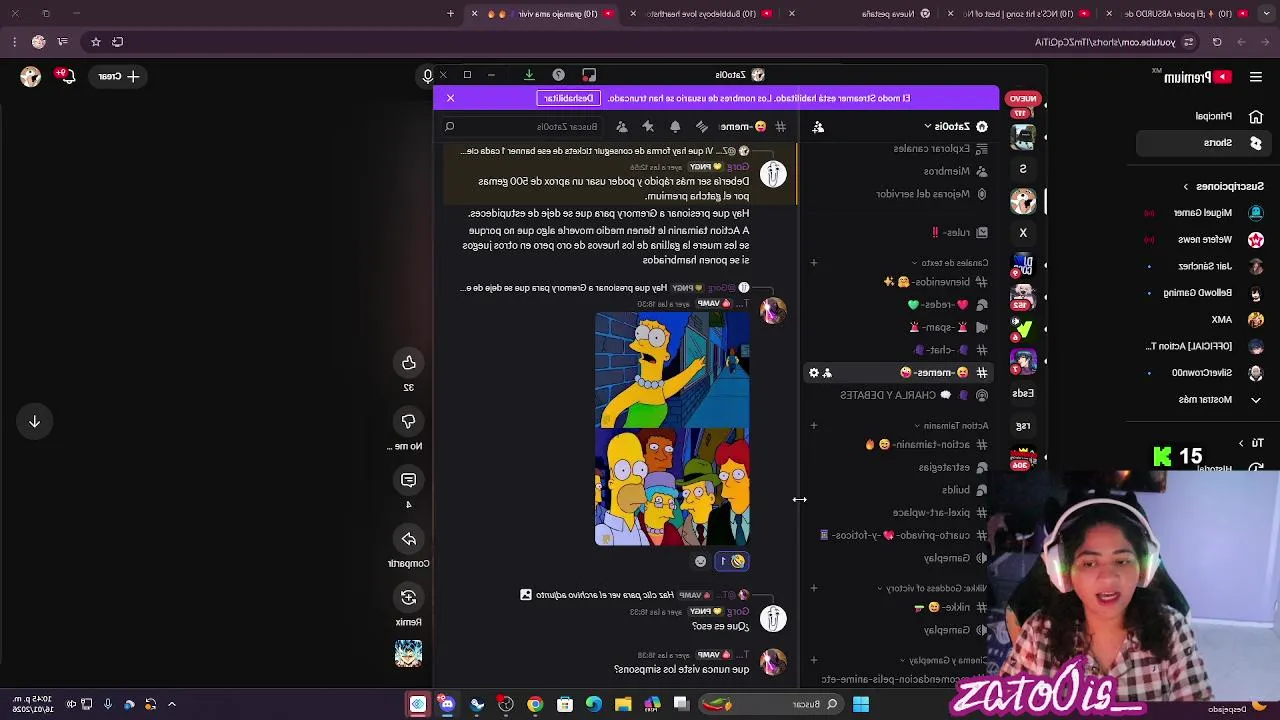
Task: Click the YouTube Premium logo
Action: 1200,76
